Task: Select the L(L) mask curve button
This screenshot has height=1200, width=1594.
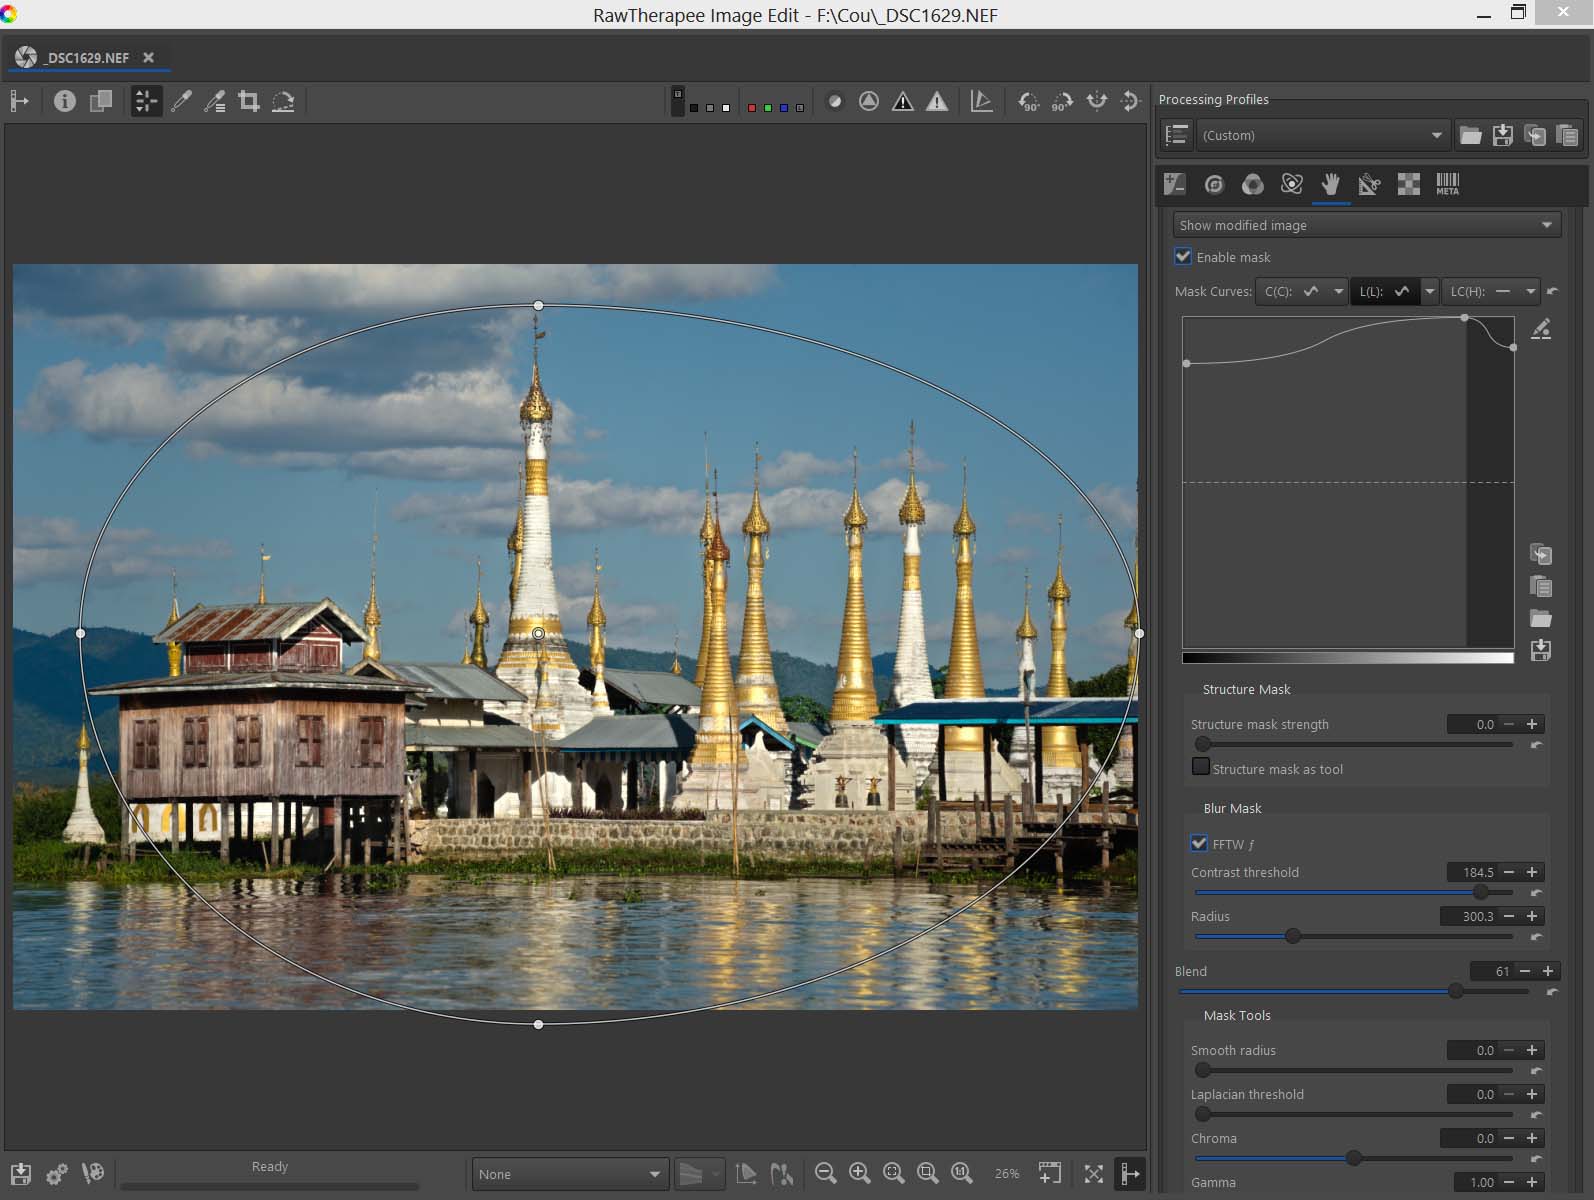Action: 1383,291
